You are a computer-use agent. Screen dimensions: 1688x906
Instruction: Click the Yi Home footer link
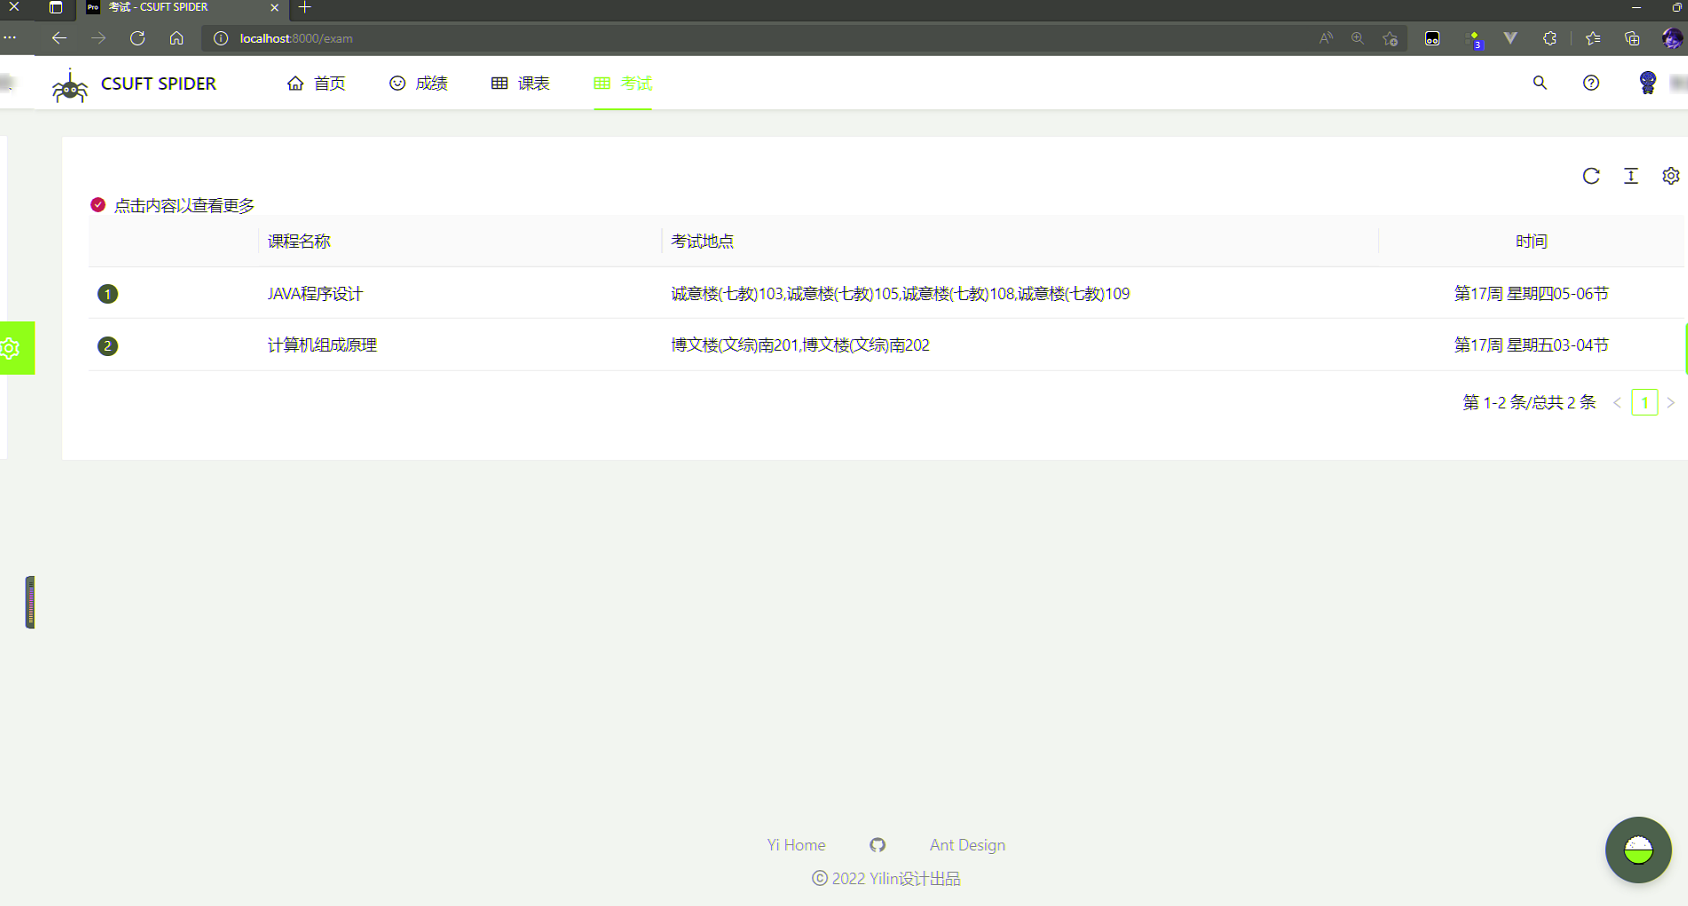[x=796, y=845]
